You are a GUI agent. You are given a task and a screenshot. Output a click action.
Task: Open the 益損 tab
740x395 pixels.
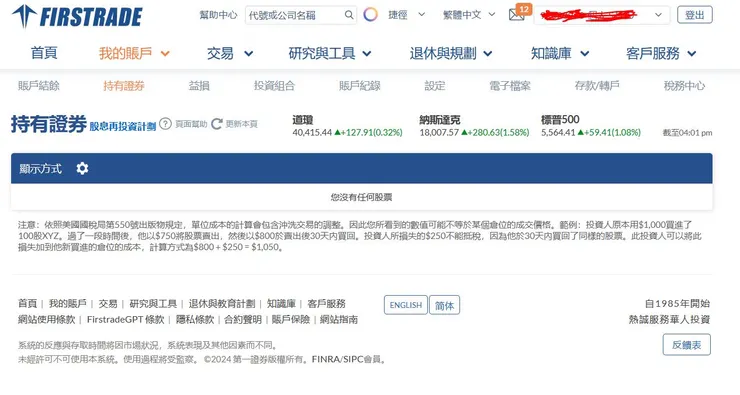click(x=199, y=86)
